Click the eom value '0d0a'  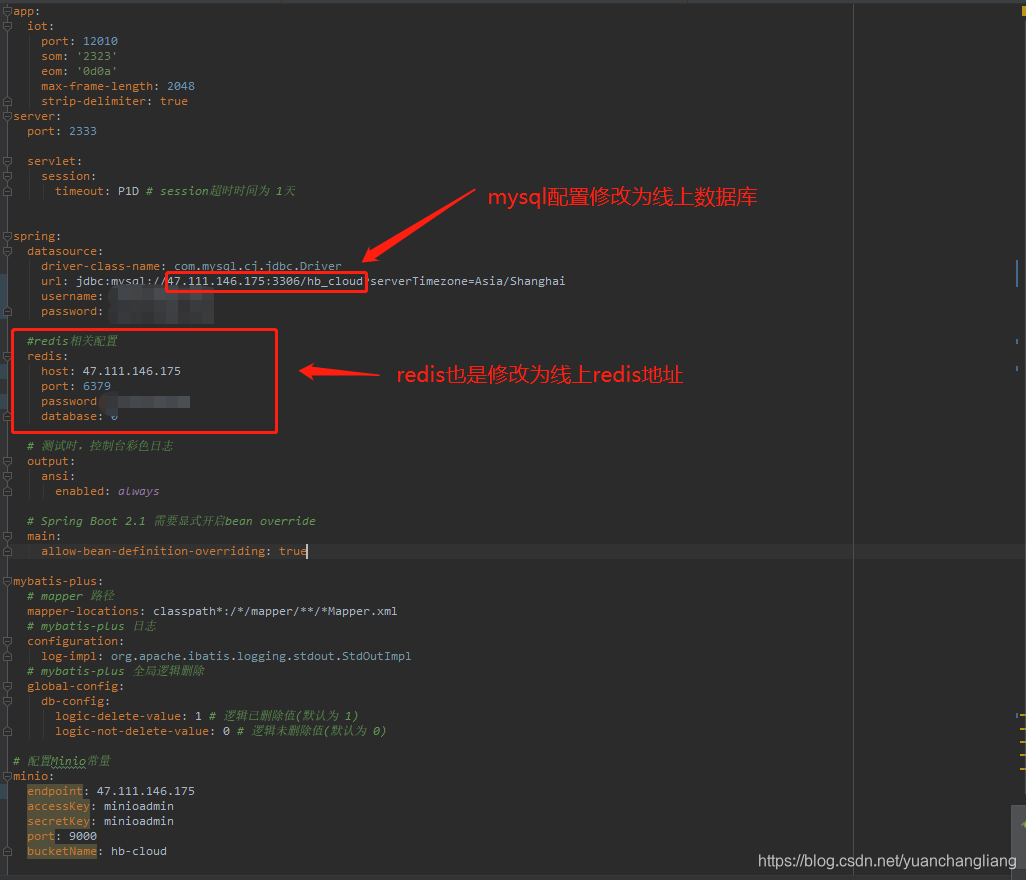click(97, 71)
